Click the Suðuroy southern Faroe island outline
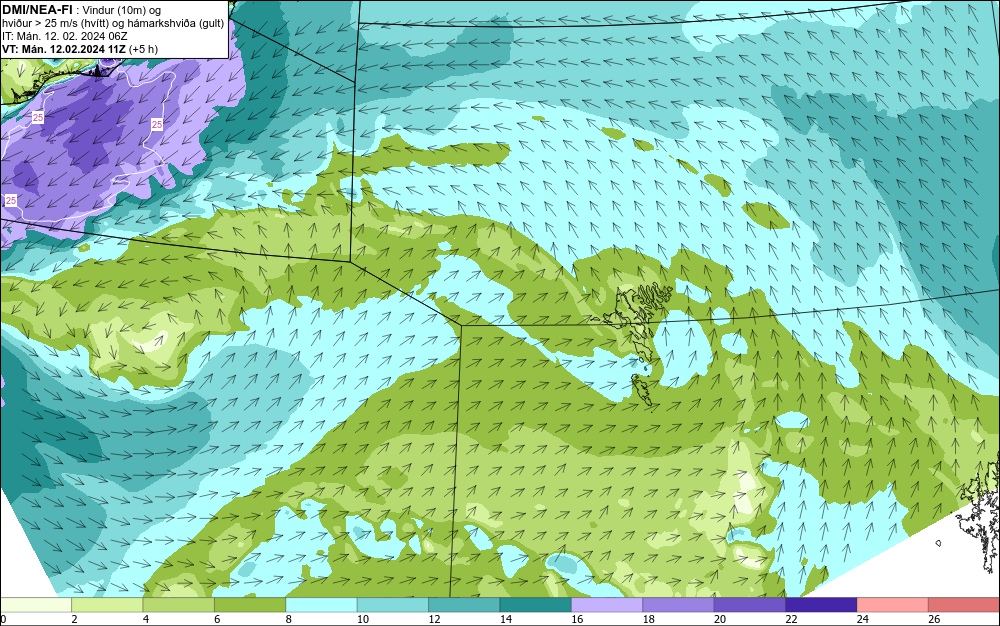This screenshot has width=1000, height=626. click(x=642, y=389)
